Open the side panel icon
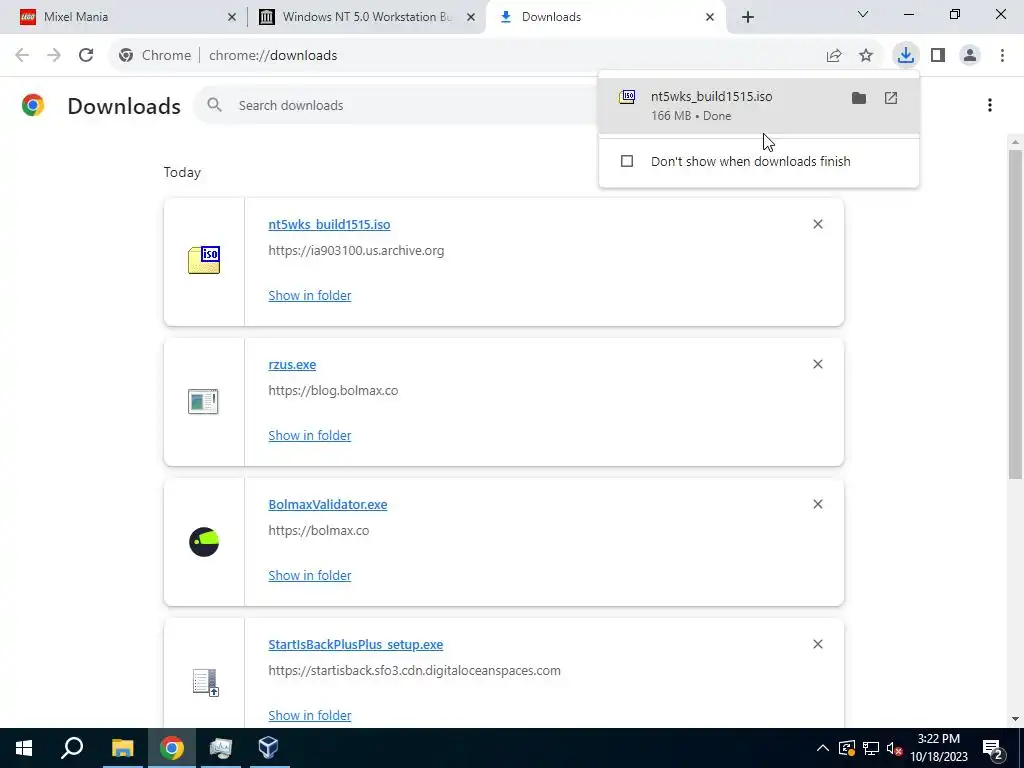Screen dimensions: 1024x768 pyautogui.click(x=938, y=56)
